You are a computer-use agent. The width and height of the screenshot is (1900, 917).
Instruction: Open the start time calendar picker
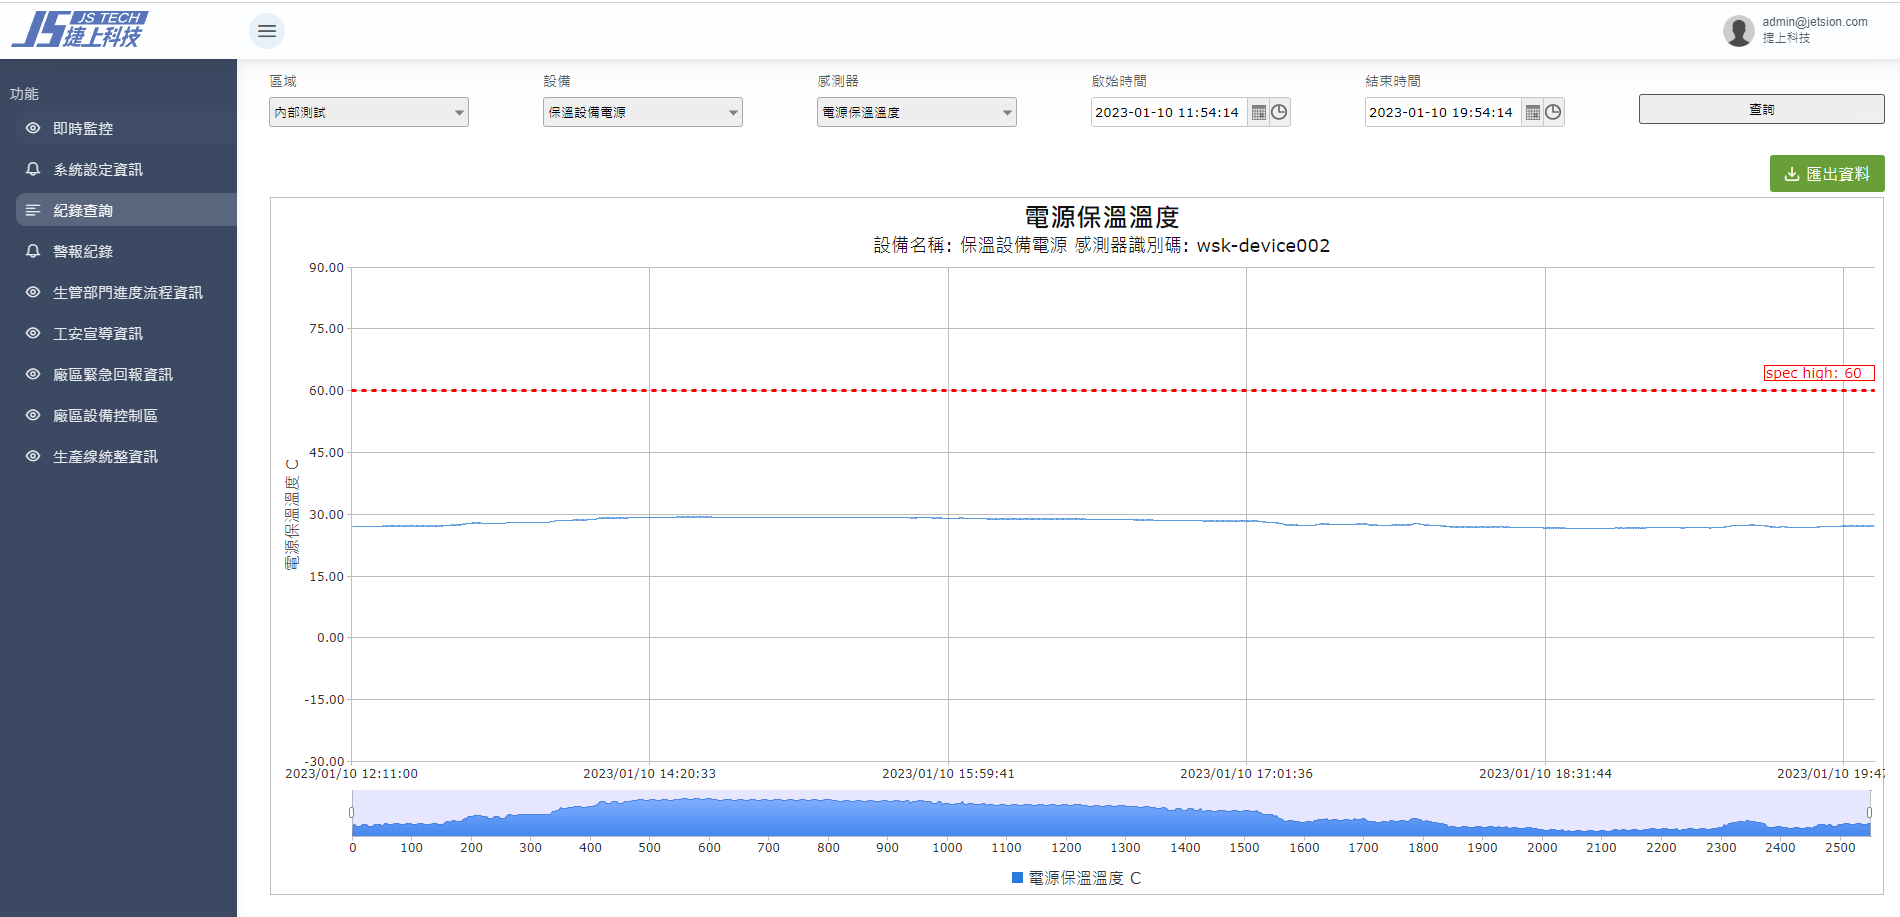[x=1259, y=113]
